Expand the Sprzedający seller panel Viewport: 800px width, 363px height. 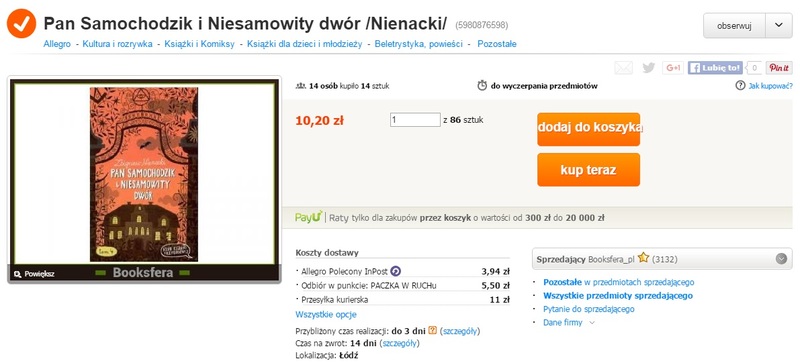(x=781, y=259)
